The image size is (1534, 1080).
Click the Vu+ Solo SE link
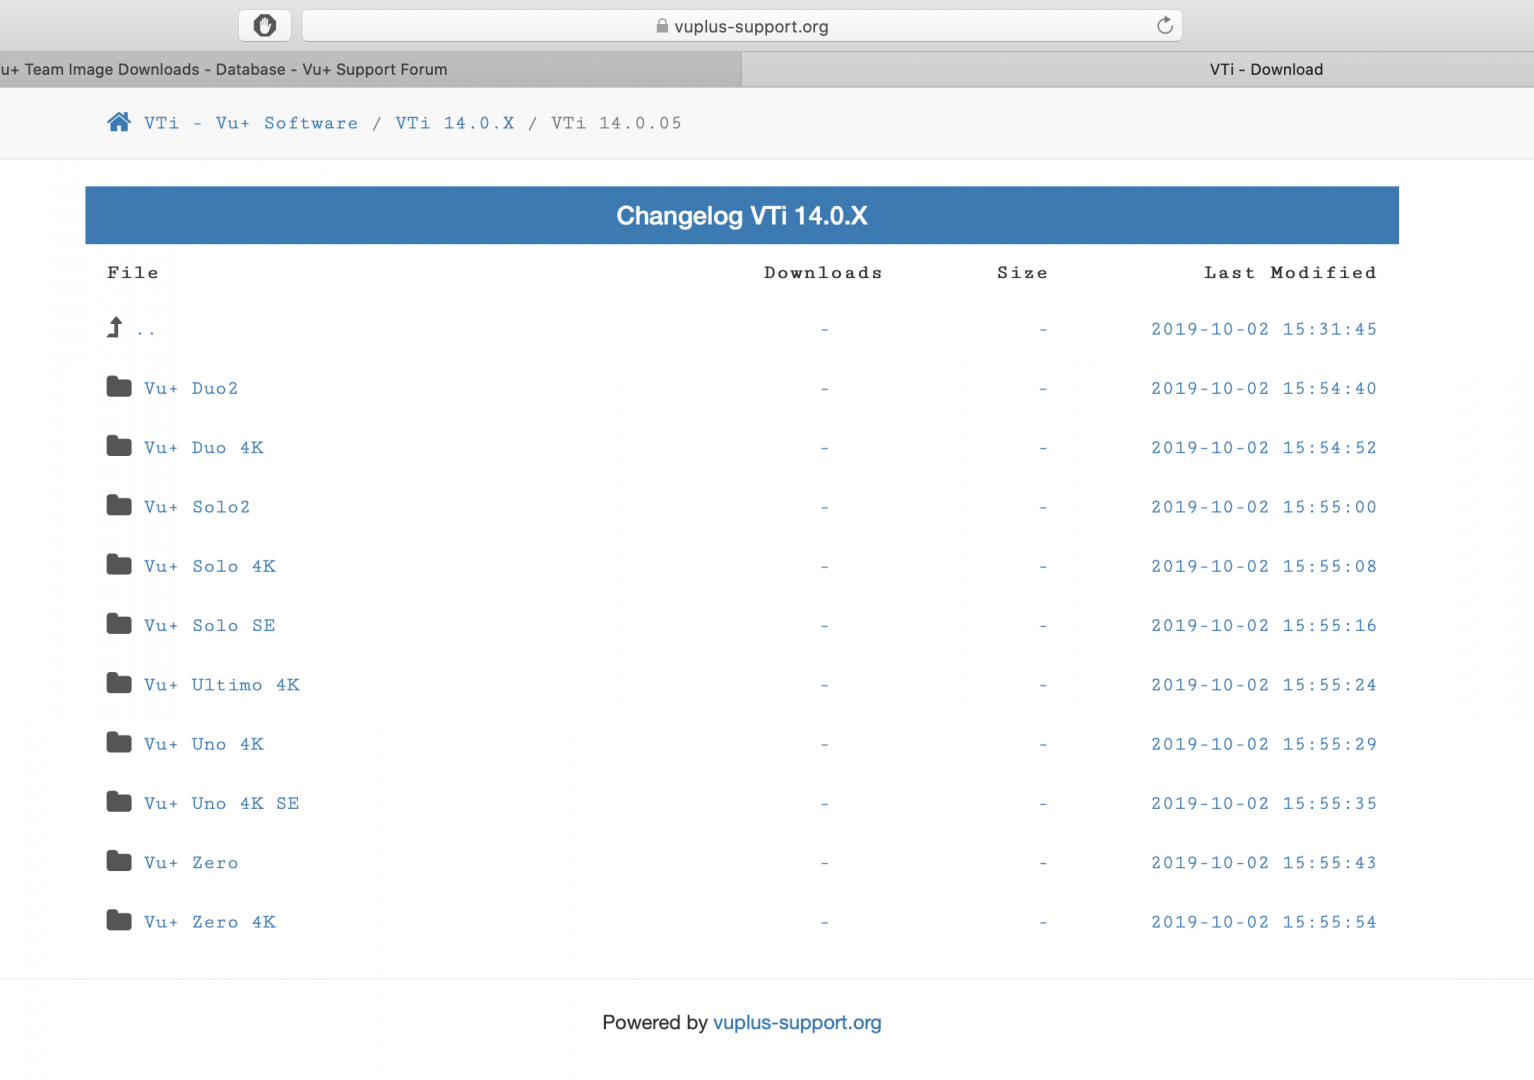point(210,625)
